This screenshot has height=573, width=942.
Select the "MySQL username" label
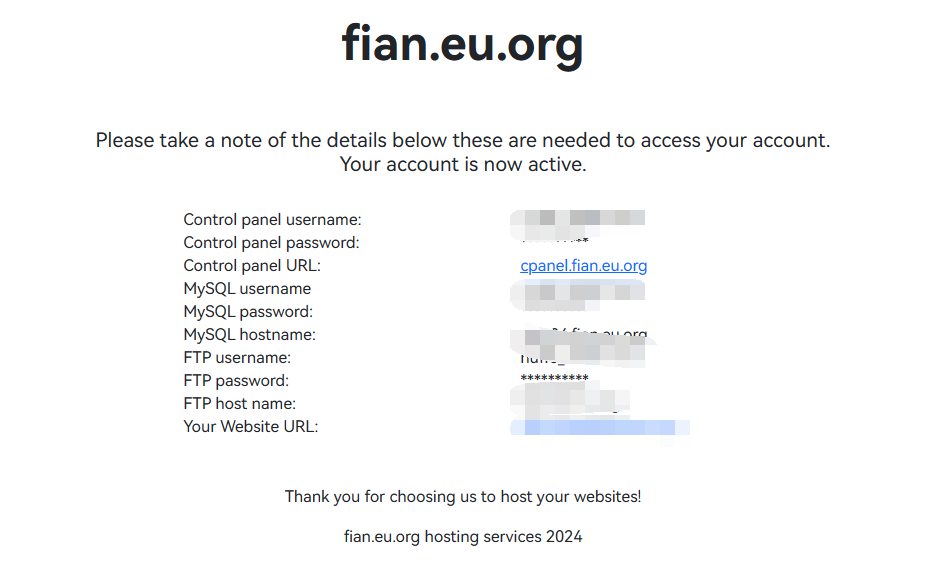click(x=247, y=289)
